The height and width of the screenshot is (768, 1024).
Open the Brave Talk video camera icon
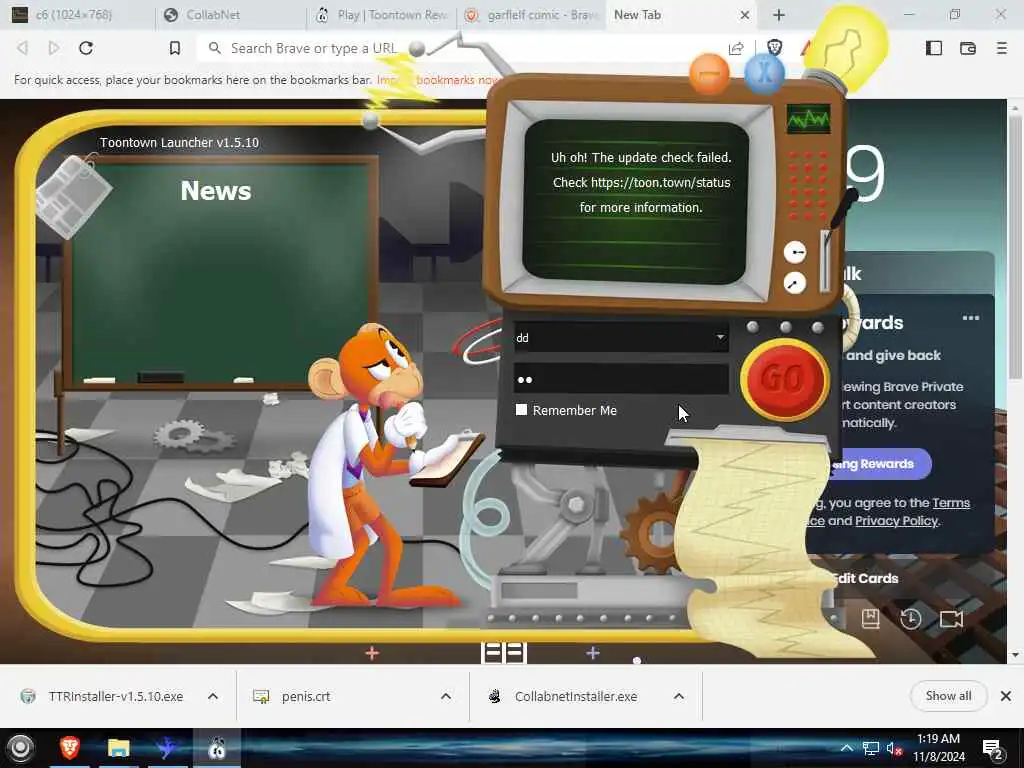[951, 618]
